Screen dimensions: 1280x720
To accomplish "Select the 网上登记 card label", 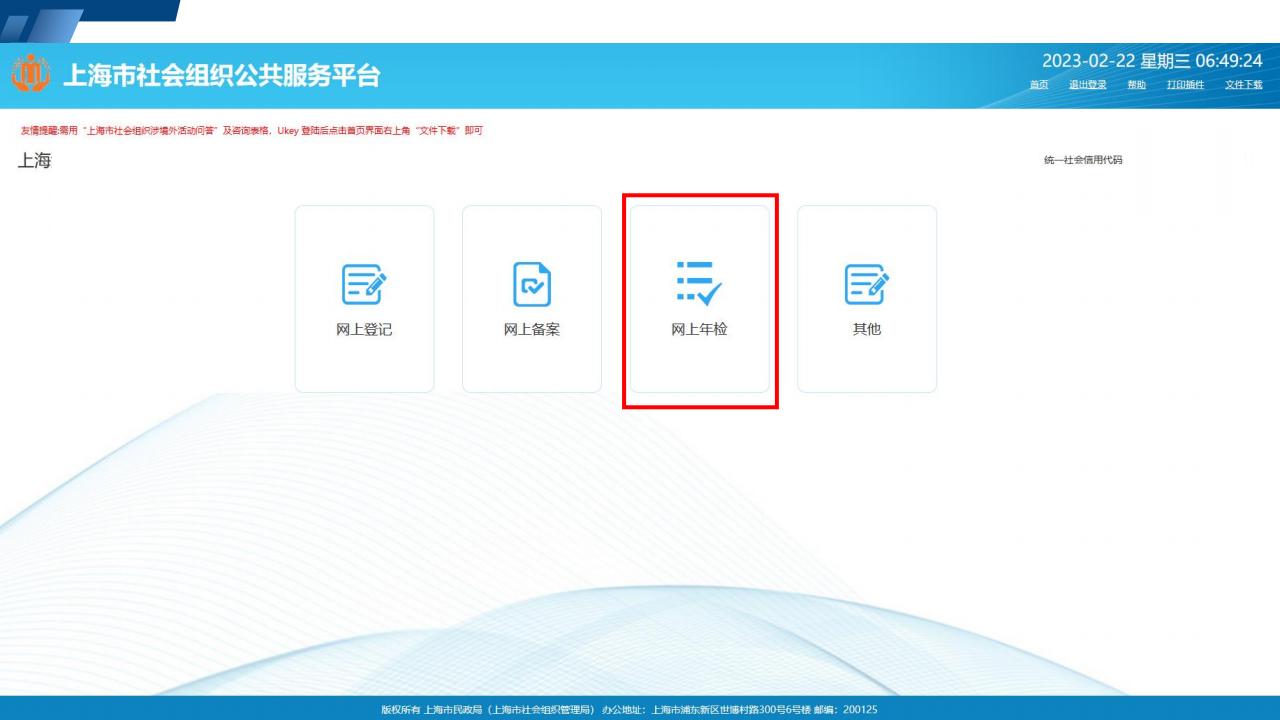I will tap(364, 330).
